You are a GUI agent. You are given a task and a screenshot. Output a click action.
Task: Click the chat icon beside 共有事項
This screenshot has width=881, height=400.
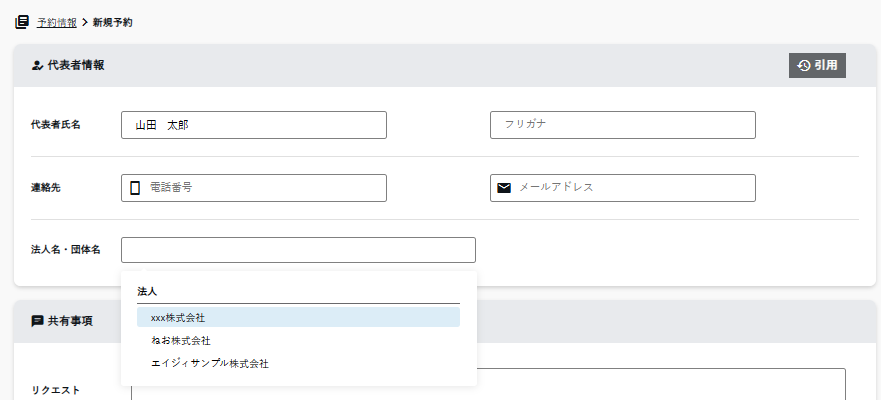(37, 321)
